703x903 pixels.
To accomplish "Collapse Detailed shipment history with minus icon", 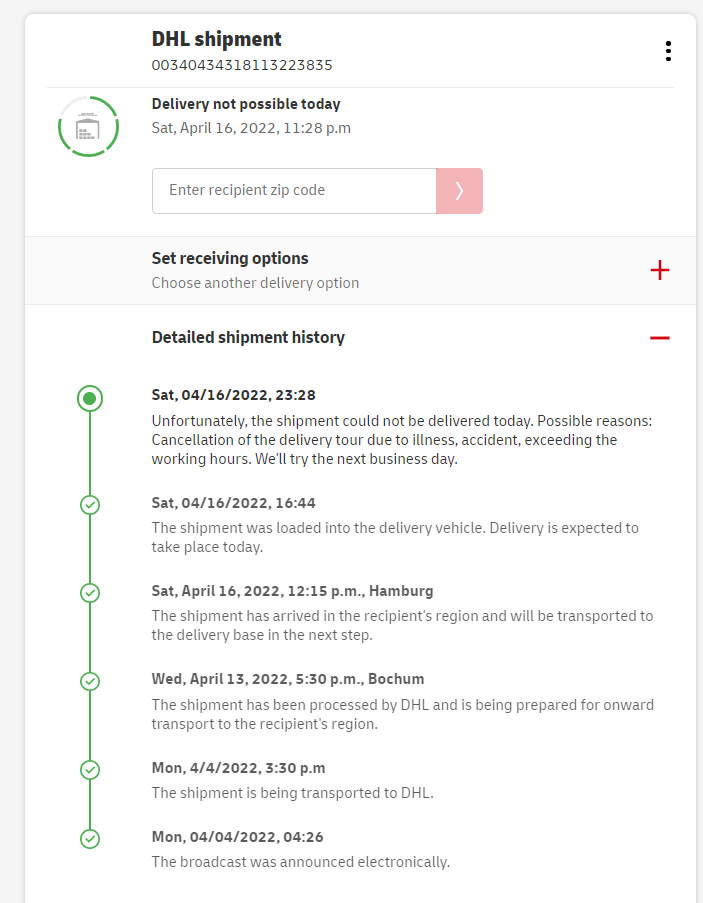I will pyautogui.click(x=659, y=338).
